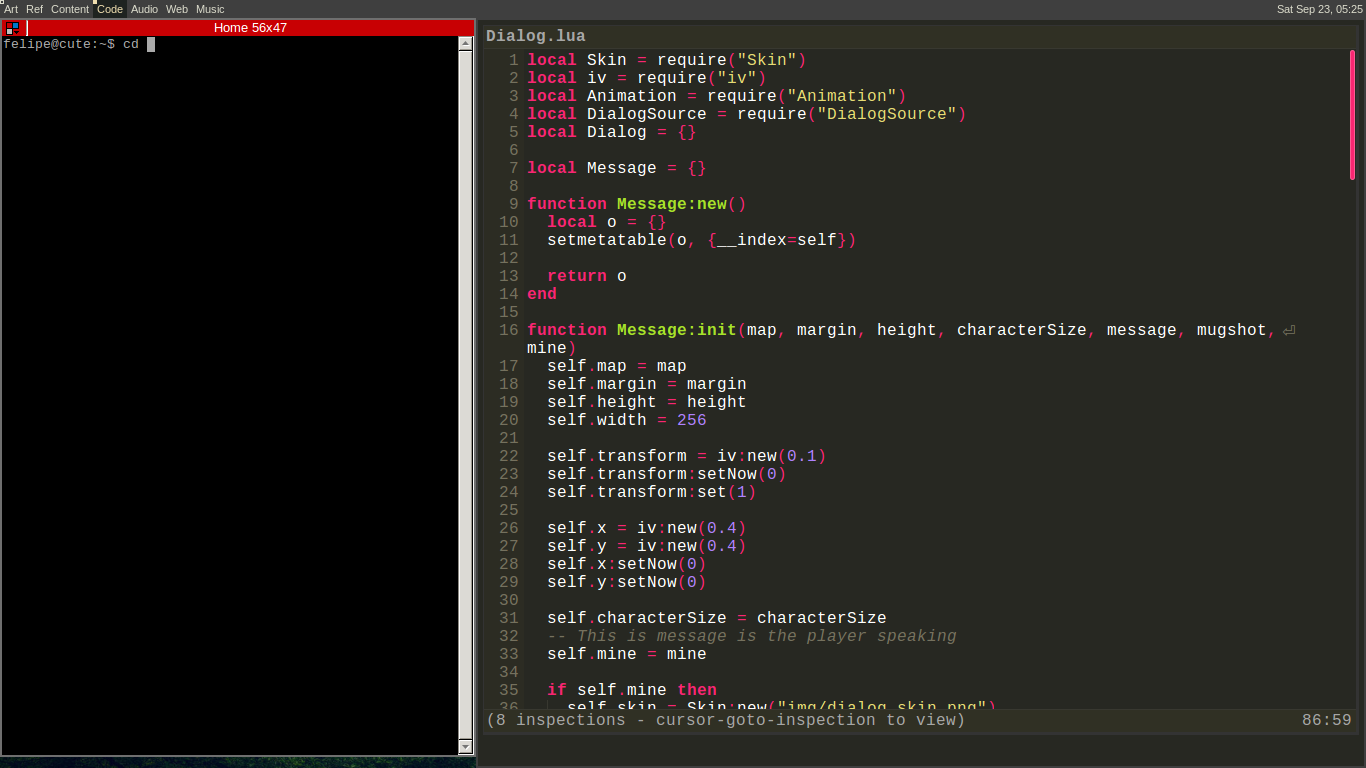Click the Home 56x47 terminal title bar
The image size is (1366, 768).
(250, 28)
